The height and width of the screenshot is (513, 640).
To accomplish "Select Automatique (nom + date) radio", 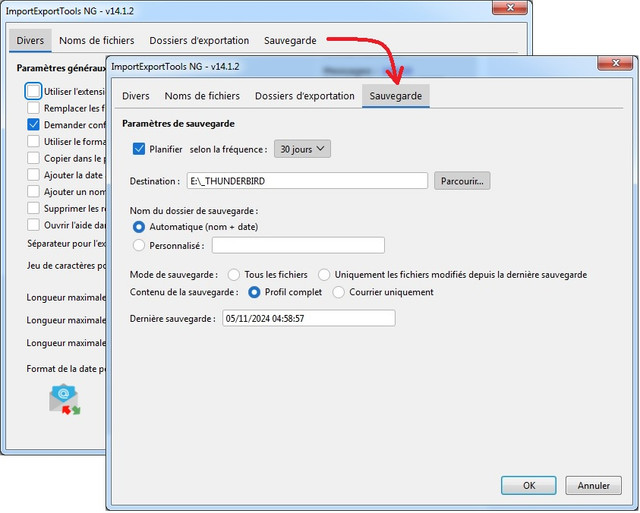I will pyautogui.click(x=139, y=227).
